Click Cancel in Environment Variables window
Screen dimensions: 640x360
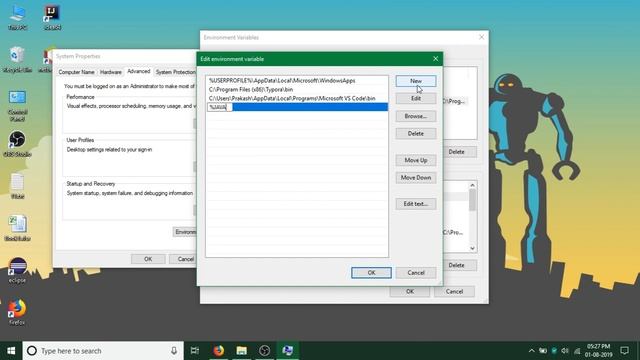click(x=454, y=291)
